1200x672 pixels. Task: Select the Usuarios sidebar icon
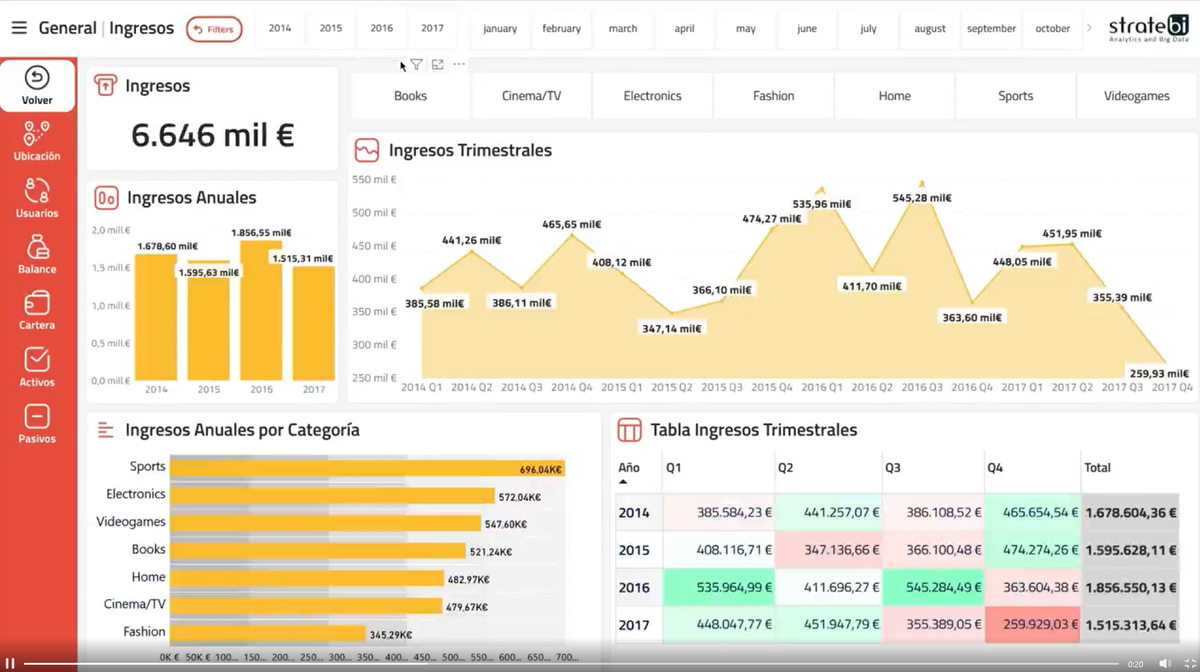37,191
